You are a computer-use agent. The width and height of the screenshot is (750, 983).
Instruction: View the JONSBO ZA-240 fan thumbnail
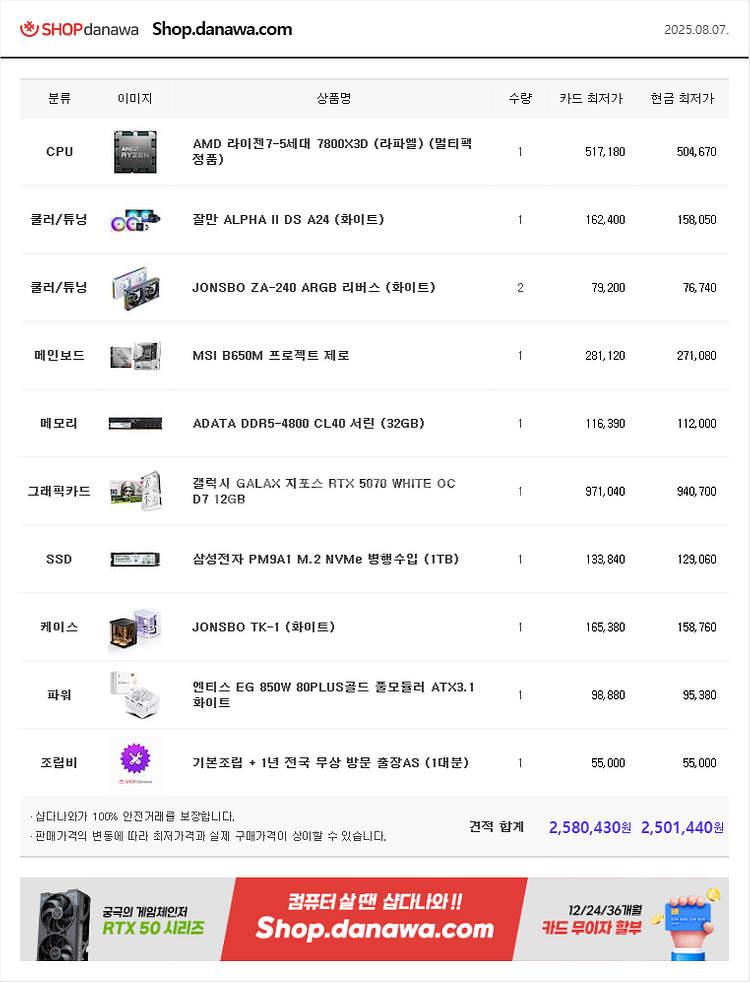pyautogui.click(x=135, y=288)
